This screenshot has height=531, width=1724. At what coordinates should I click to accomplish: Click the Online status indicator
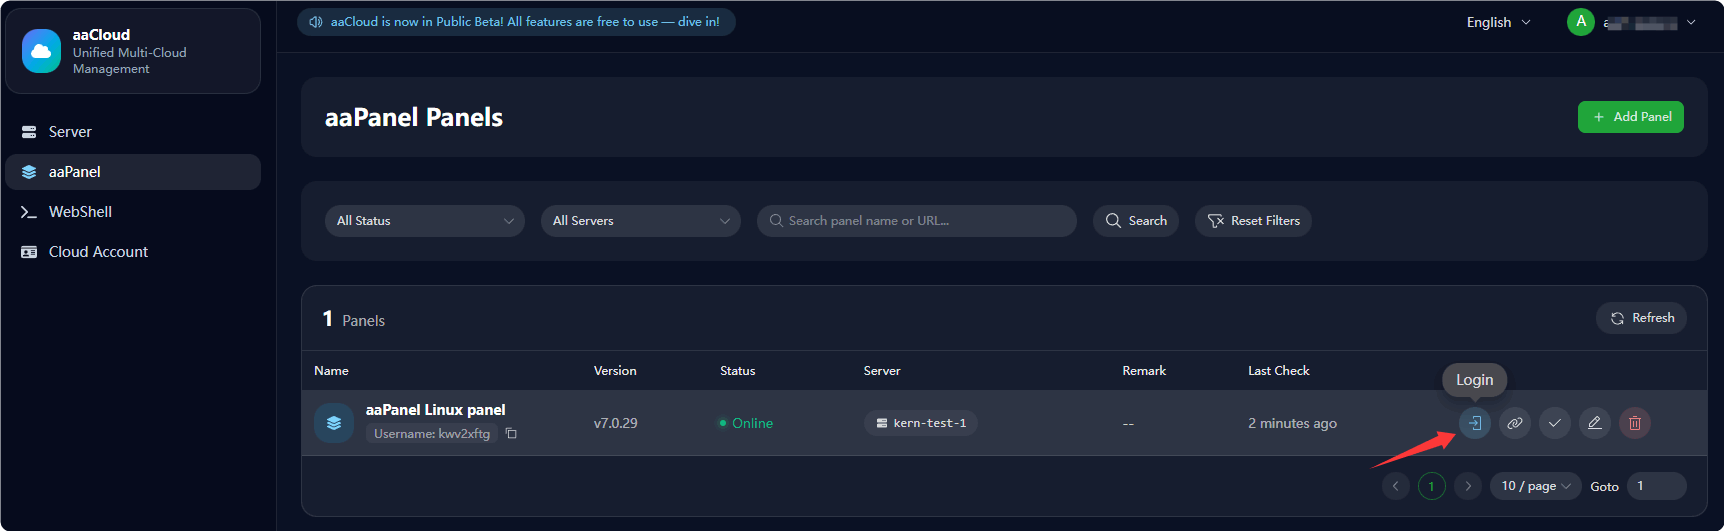[x=746, y=423]
